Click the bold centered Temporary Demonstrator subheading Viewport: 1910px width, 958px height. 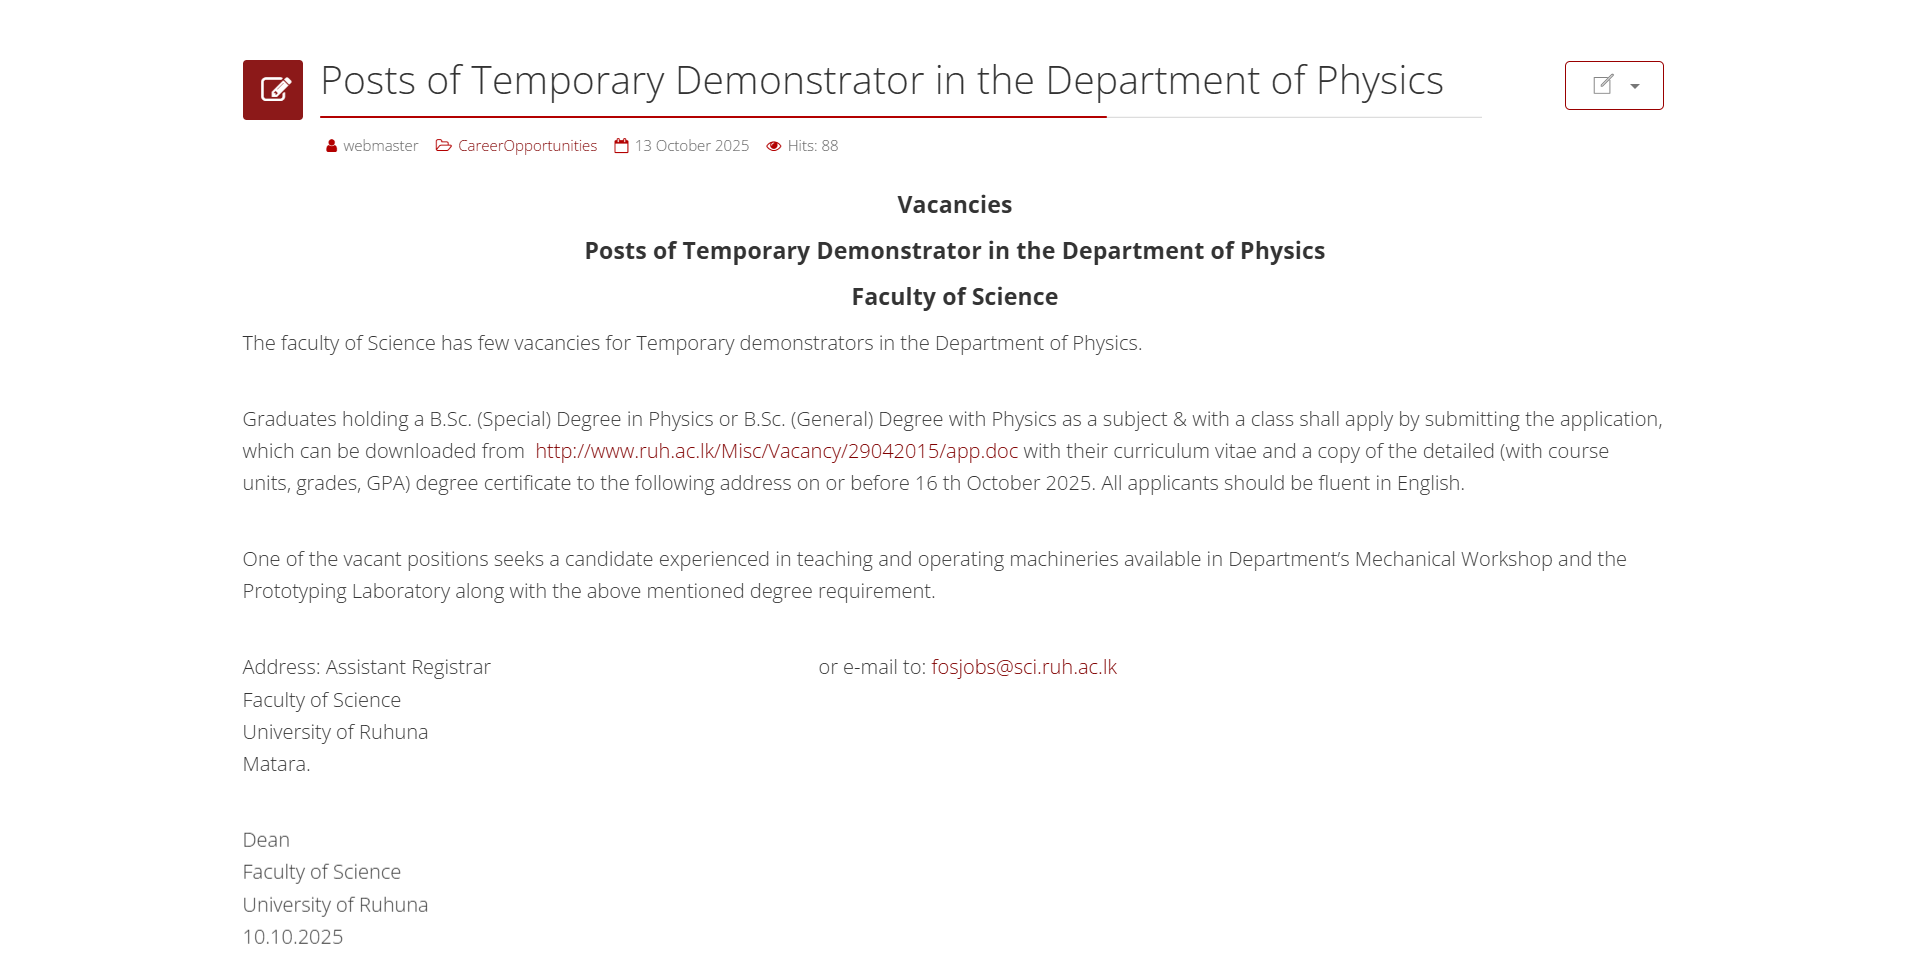(954, 251)
